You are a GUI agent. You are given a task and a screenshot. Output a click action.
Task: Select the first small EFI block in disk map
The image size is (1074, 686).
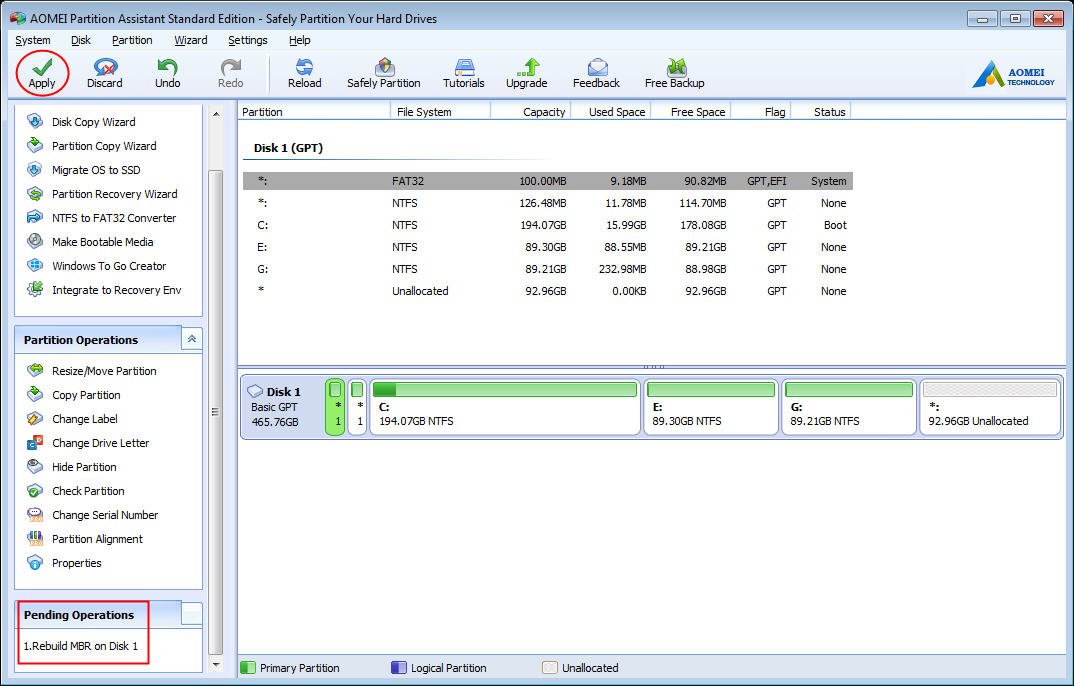(335, 407)
